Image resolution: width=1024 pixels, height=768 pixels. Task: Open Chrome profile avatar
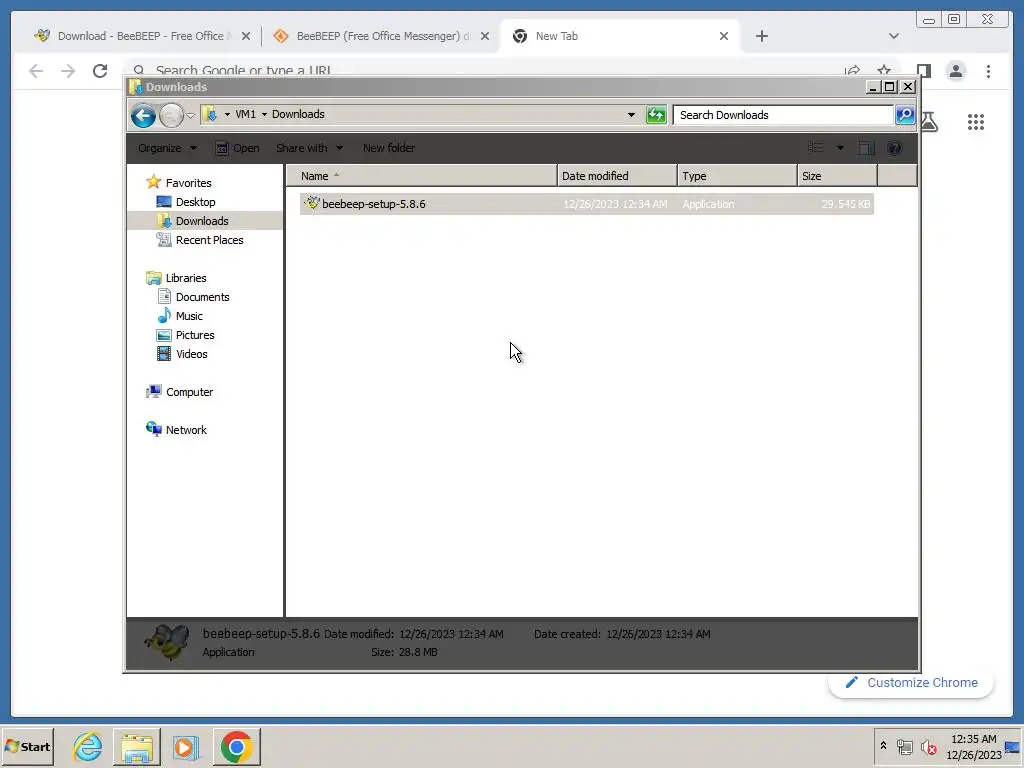coord(955,71)
